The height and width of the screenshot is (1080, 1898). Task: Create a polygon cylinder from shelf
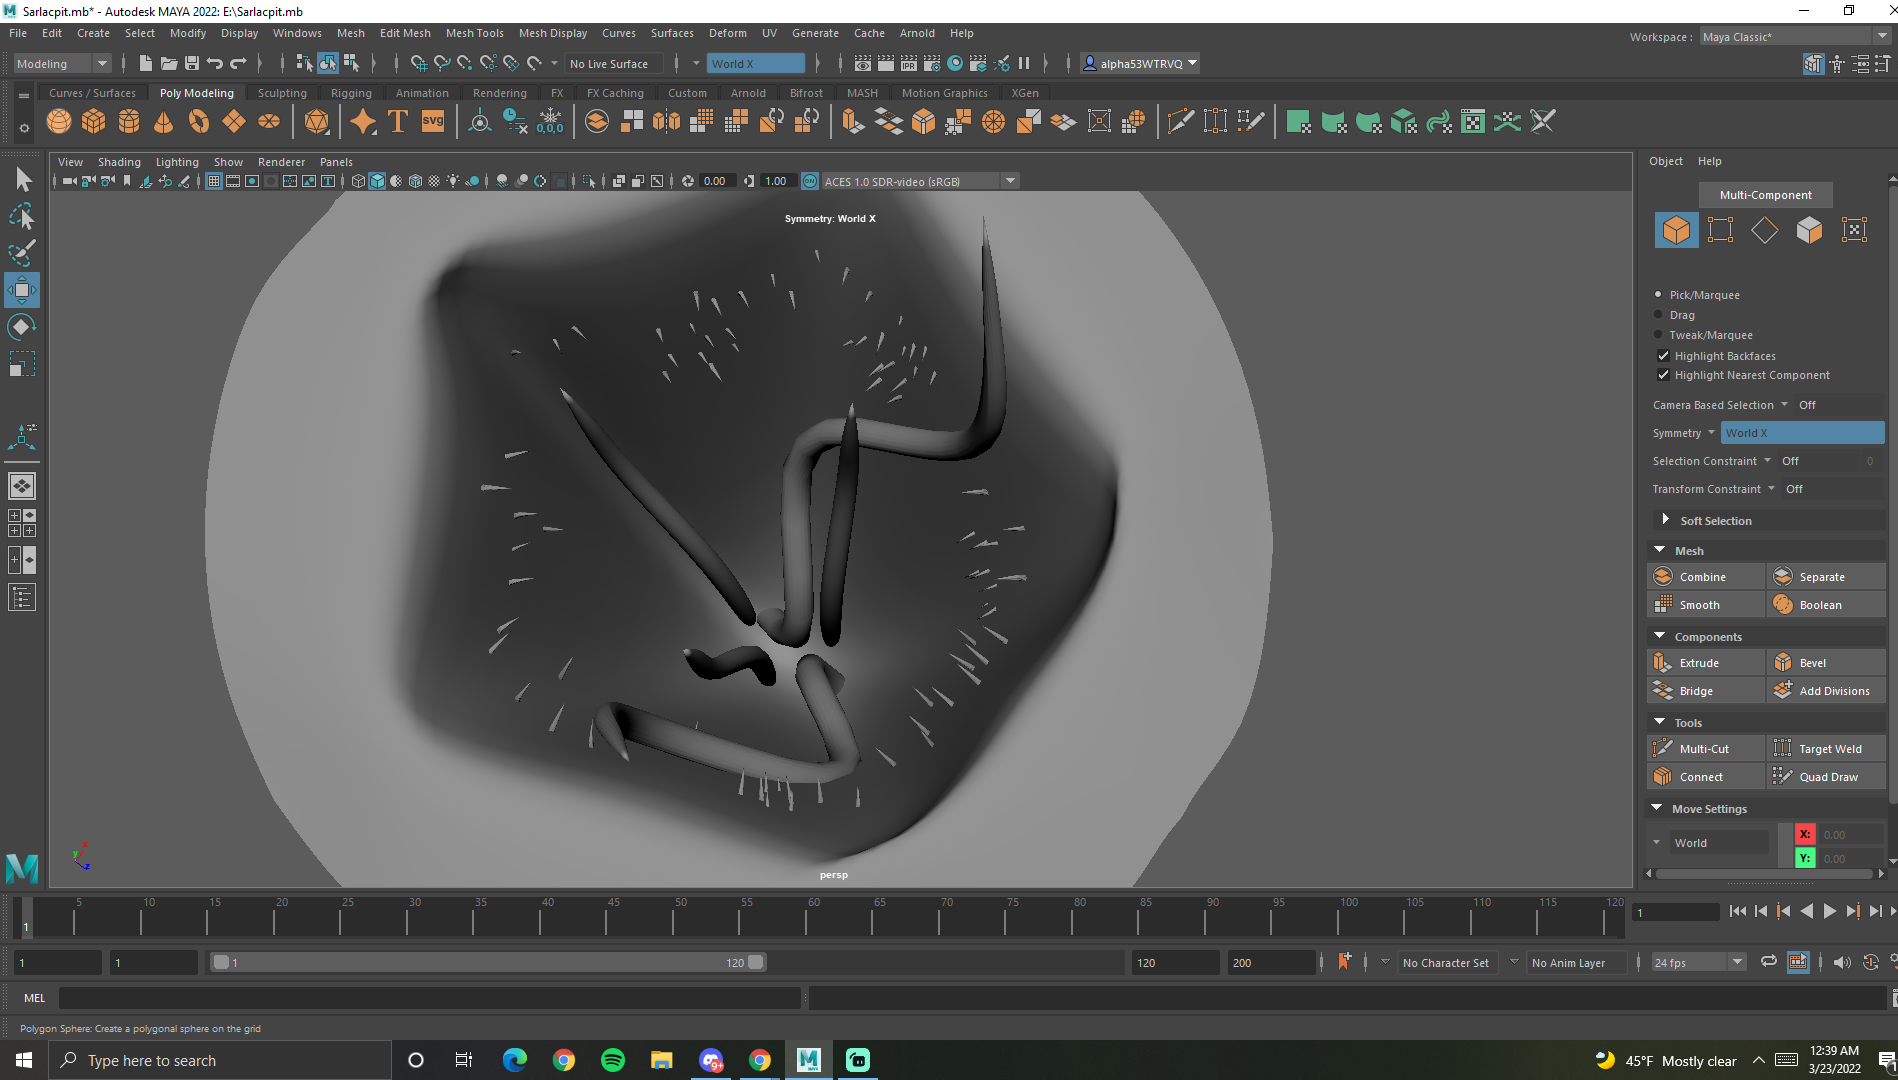(129, 122)
